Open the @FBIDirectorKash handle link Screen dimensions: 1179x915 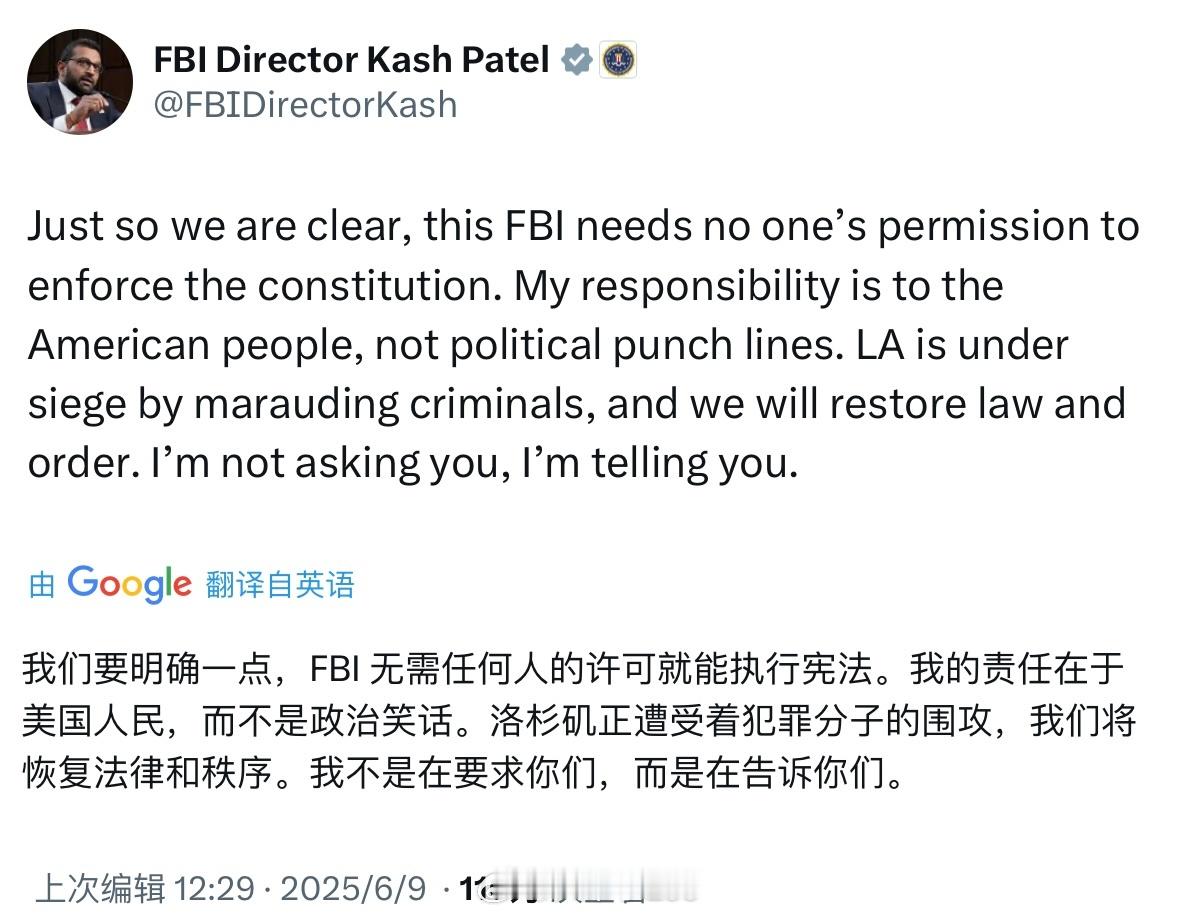point(305,105)
